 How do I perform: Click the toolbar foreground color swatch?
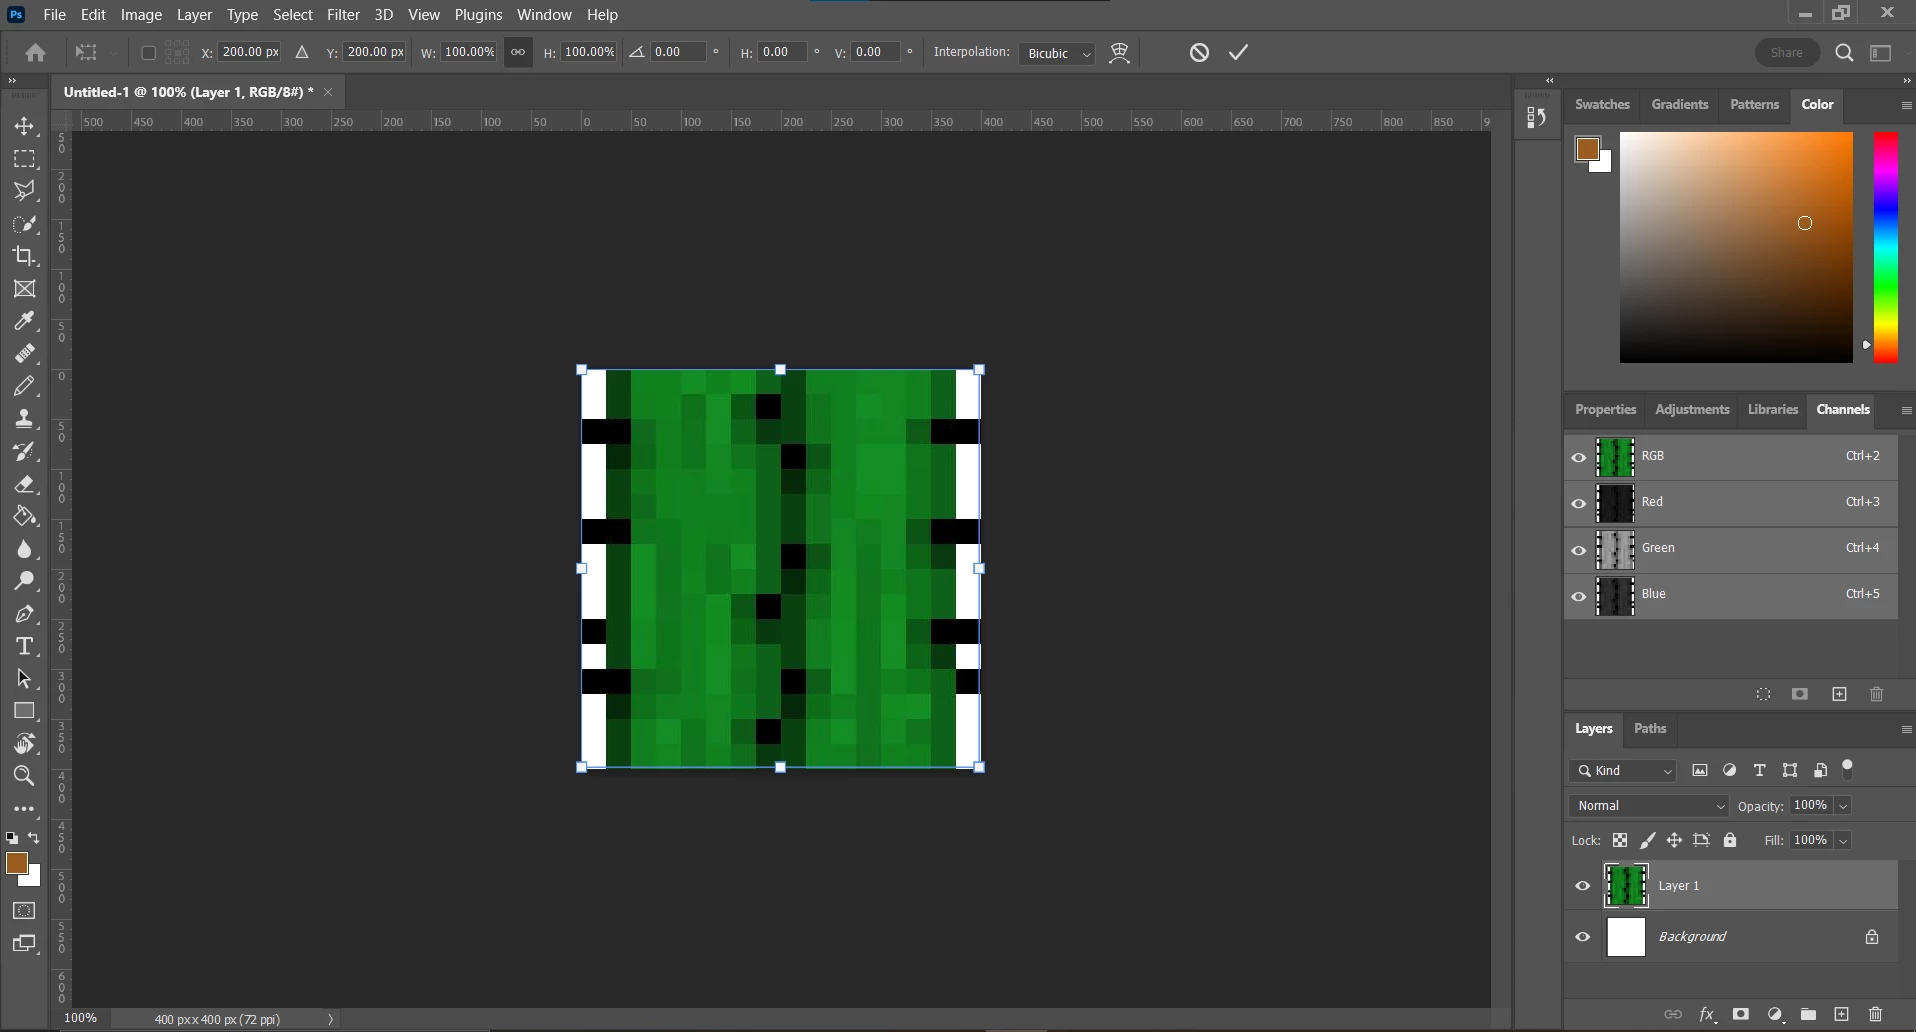click(x=17, y=864)
